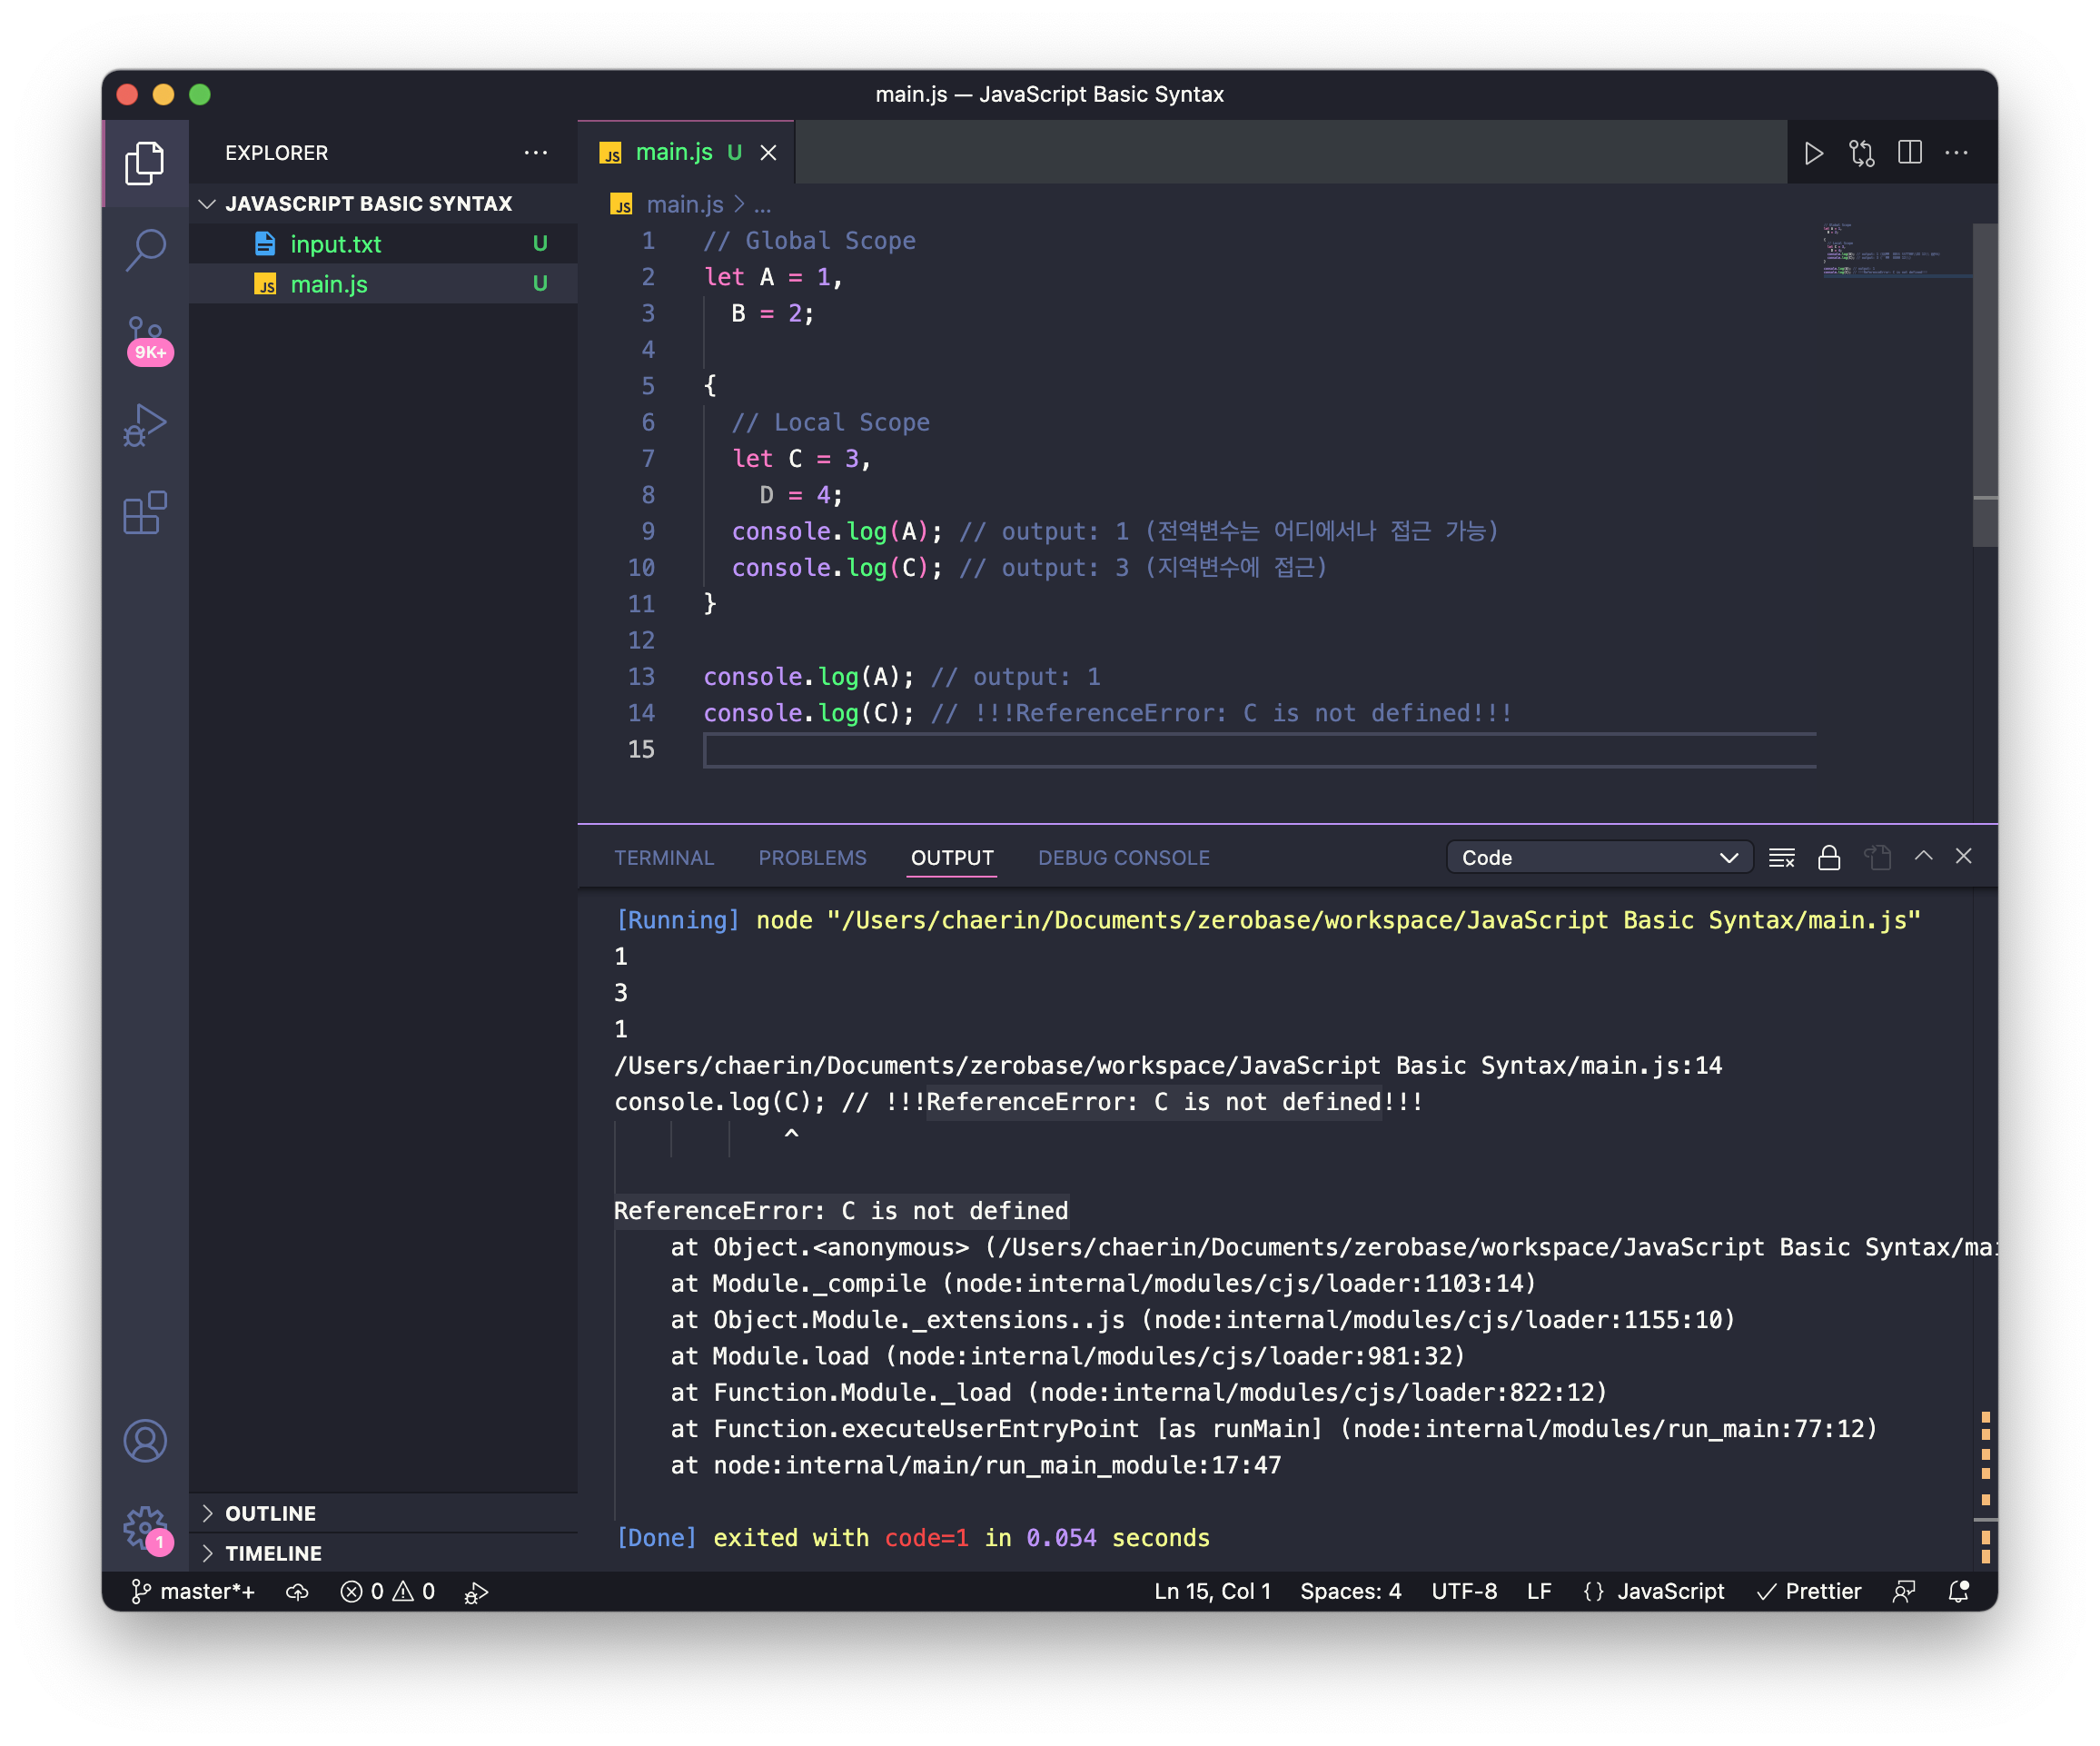Collapse the JAVASCRIPT BASIC SYNTAX folder
The height and width of the screenshot is (1746, 2100).
point(368,204)
